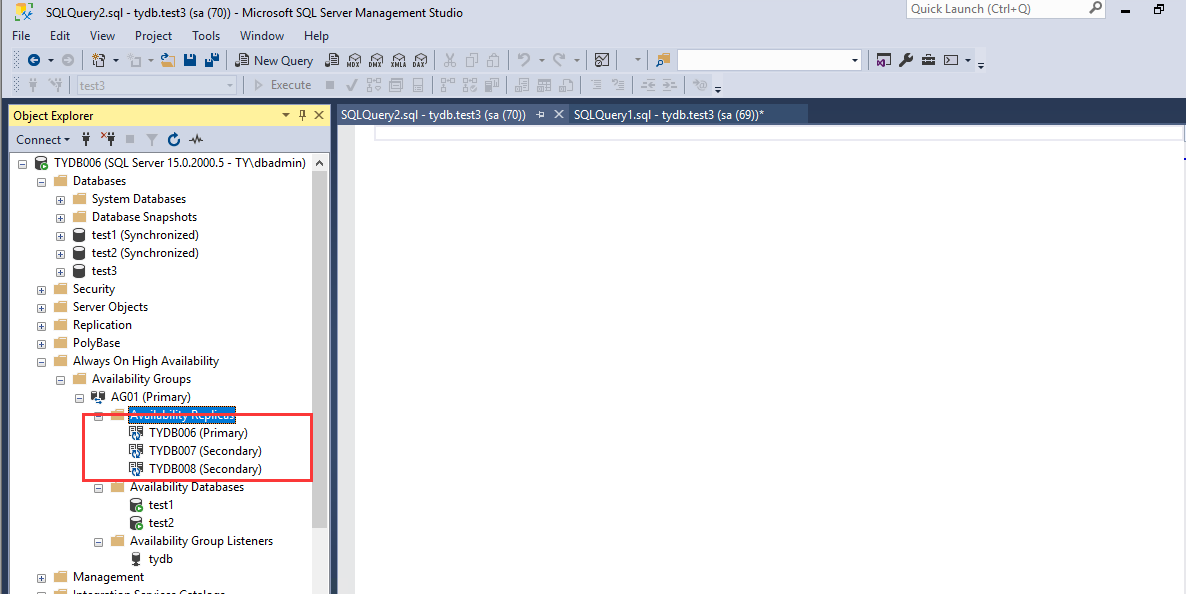Click the command window icon

pos(951,60)
